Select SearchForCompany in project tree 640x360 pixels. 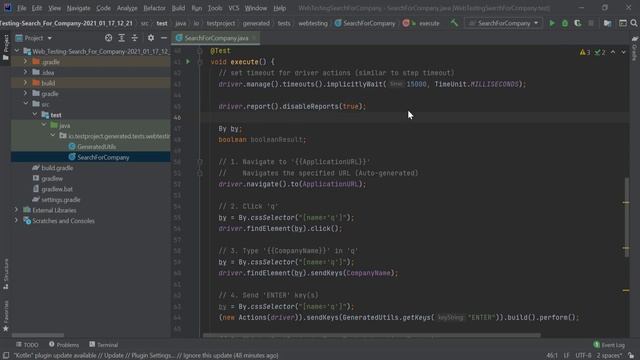click(x=103, y=157)
